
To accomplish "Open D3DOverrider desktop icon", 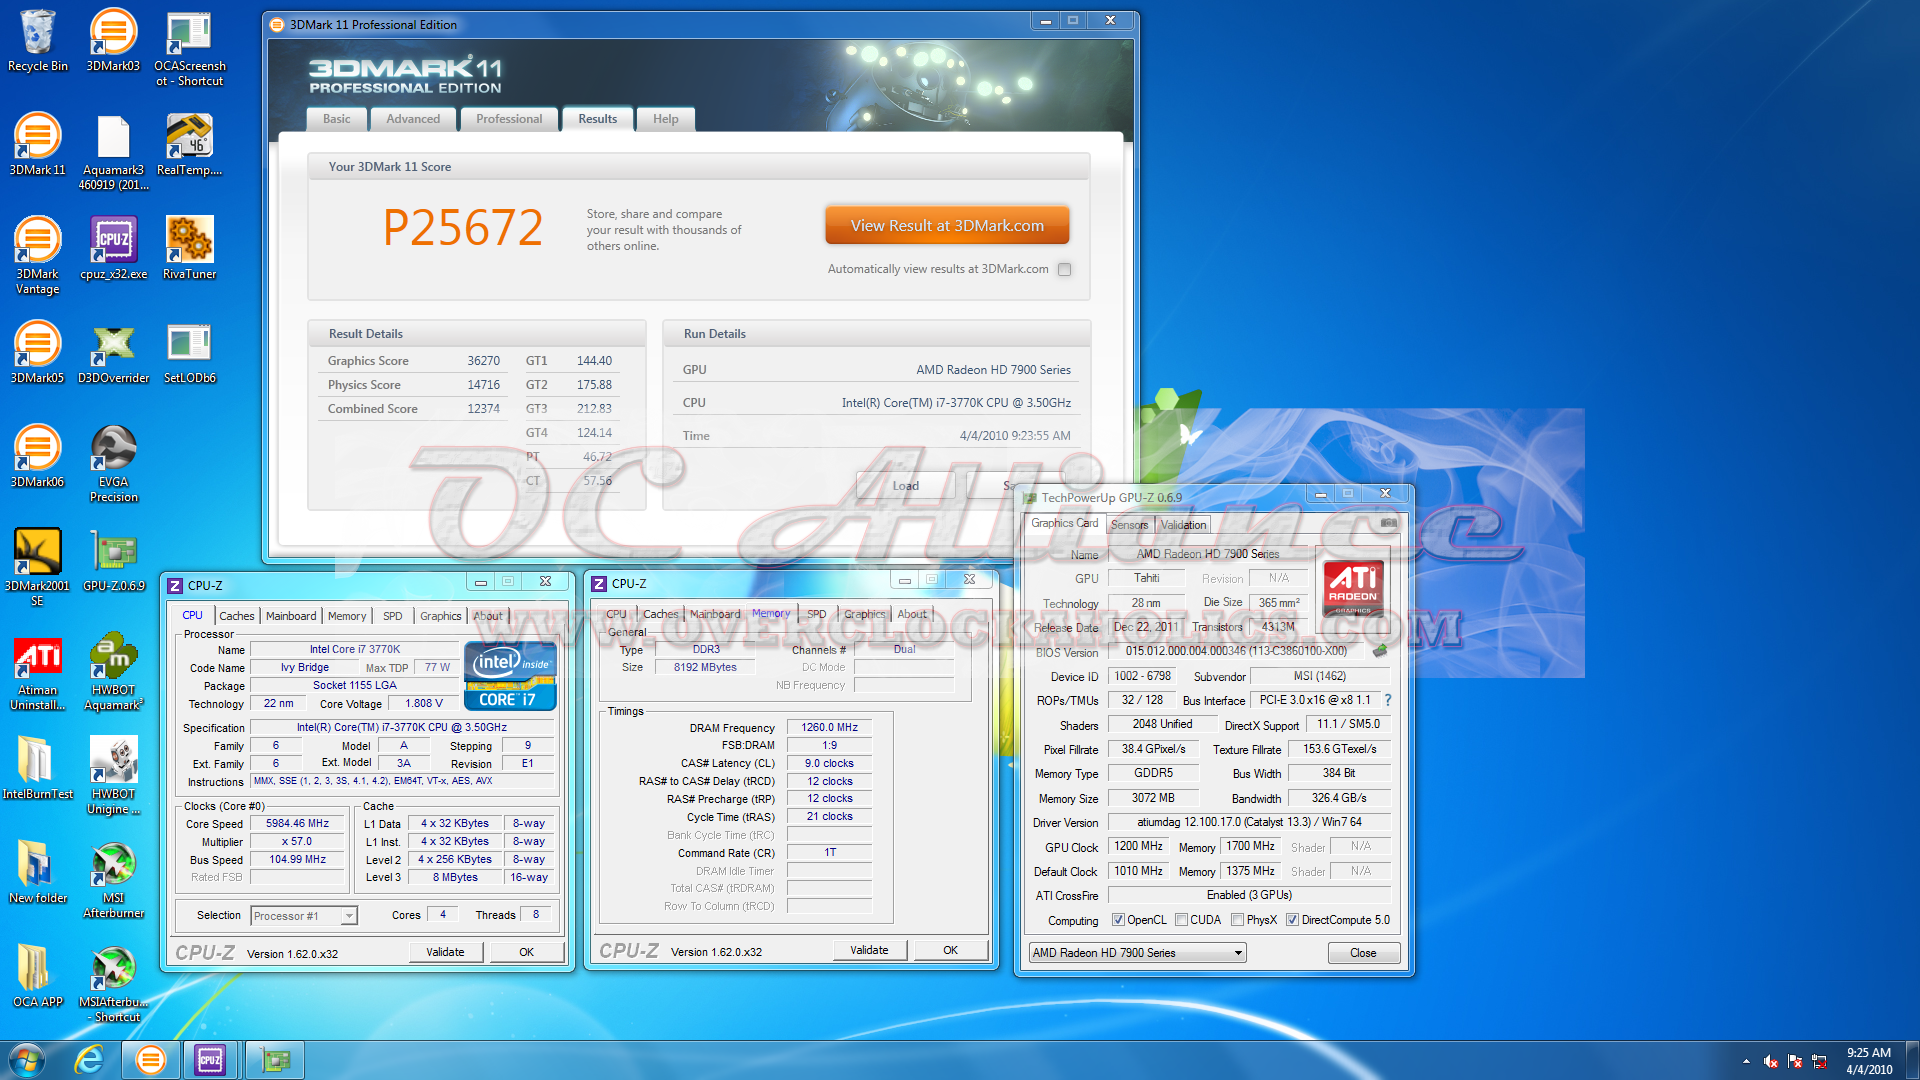I will point(113,352).
